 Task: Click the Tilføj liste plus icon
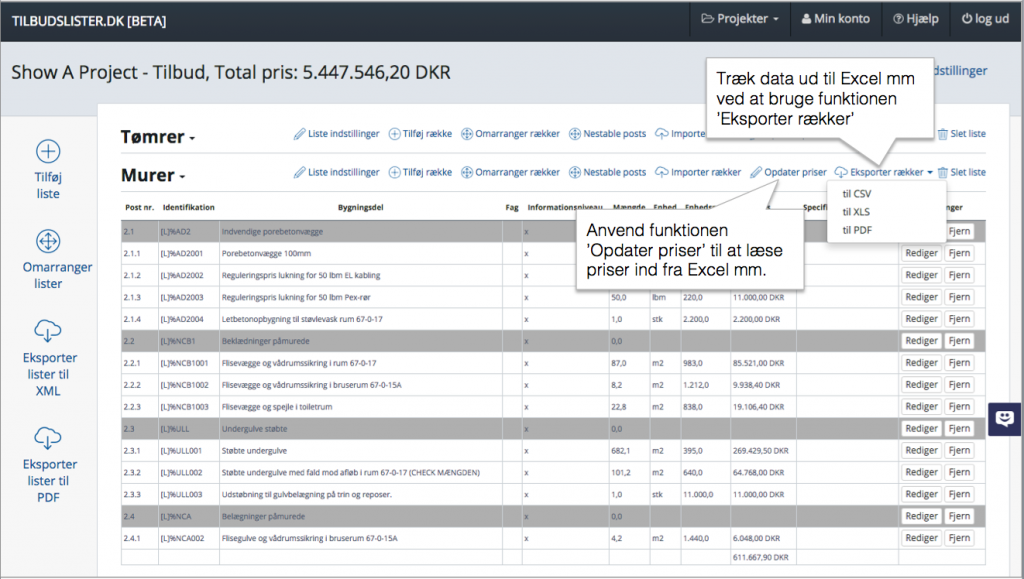pos(48,151)
